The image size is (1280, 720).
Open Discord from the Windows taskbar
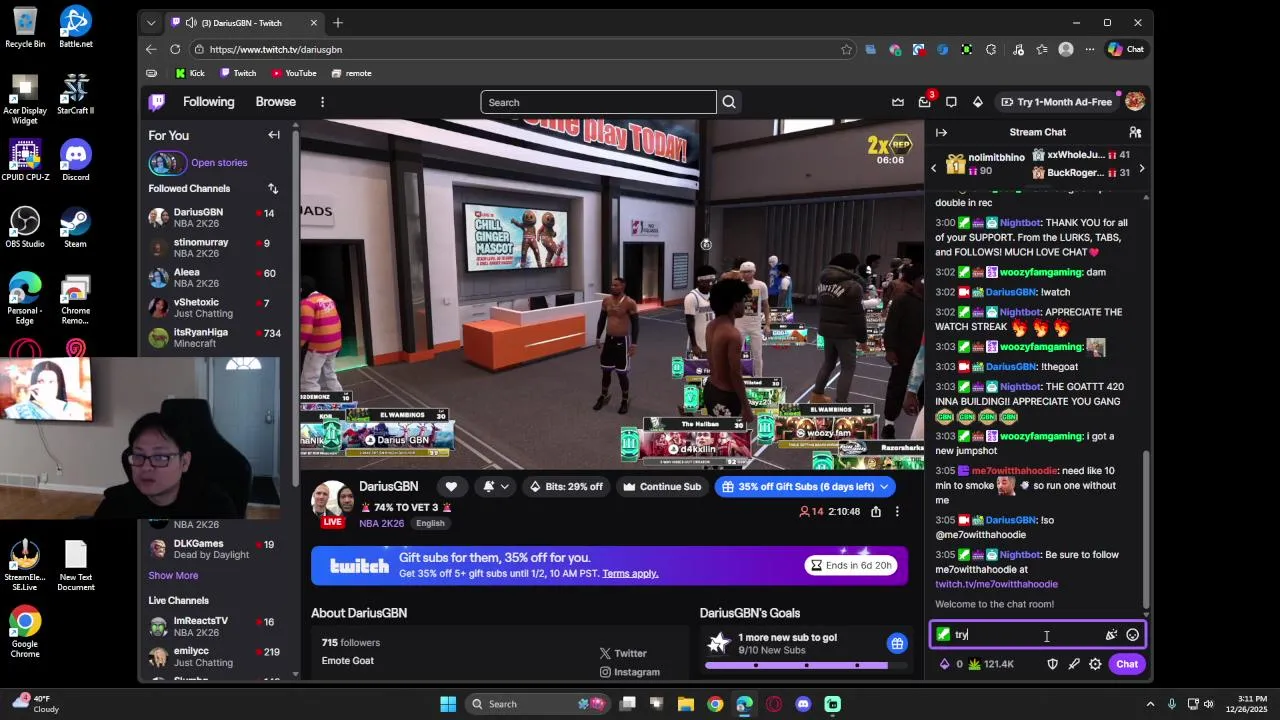[803, 704]
